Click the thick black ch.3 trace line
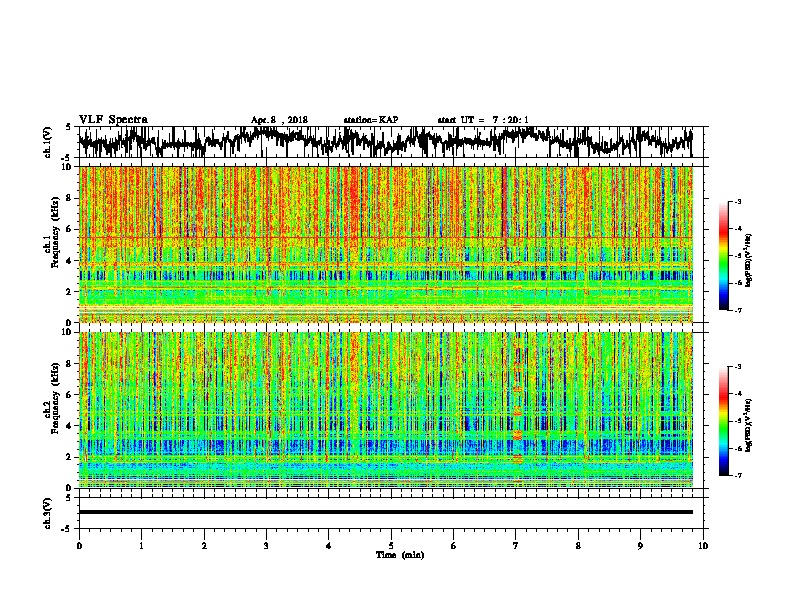This screenshot has height=612, width=792. 386,512
